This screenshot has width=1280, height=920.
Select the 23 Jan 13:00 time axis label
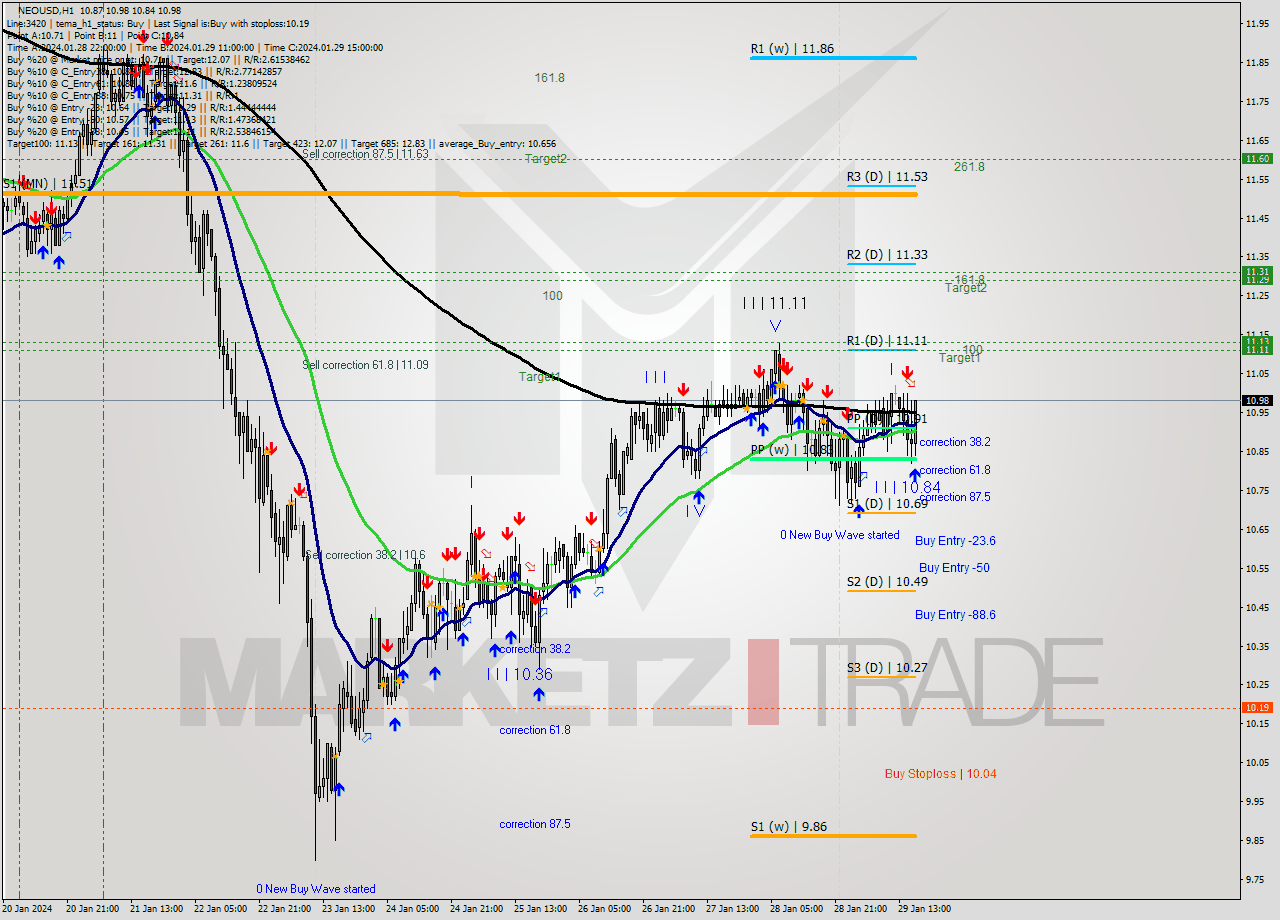pos(347,909)
